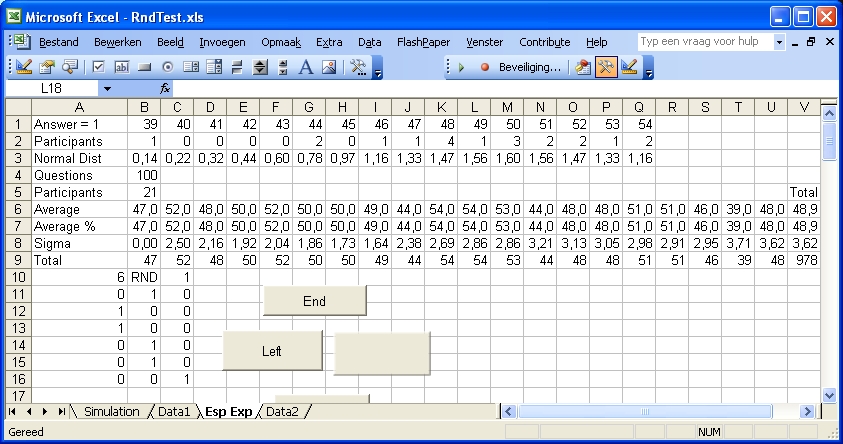Image resolution: width=843 pixels, height=444 pixels.
Task: Toggle Design Mode in Control Toolbox toolbar
Action: point(24,67)
